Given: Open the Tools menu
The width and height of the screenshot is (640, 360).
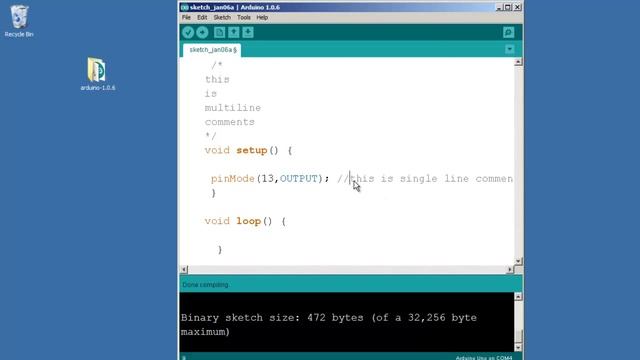Looking at the screenshot, I should [x=244, y=18].
